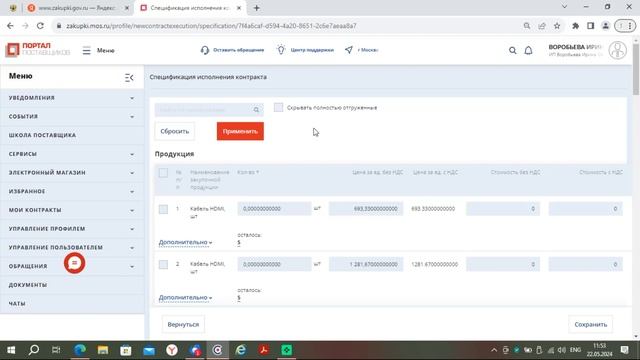Select the checkbox for product row 2
The width and height of the screenshot is (640, 360).
tap(163, 264)
